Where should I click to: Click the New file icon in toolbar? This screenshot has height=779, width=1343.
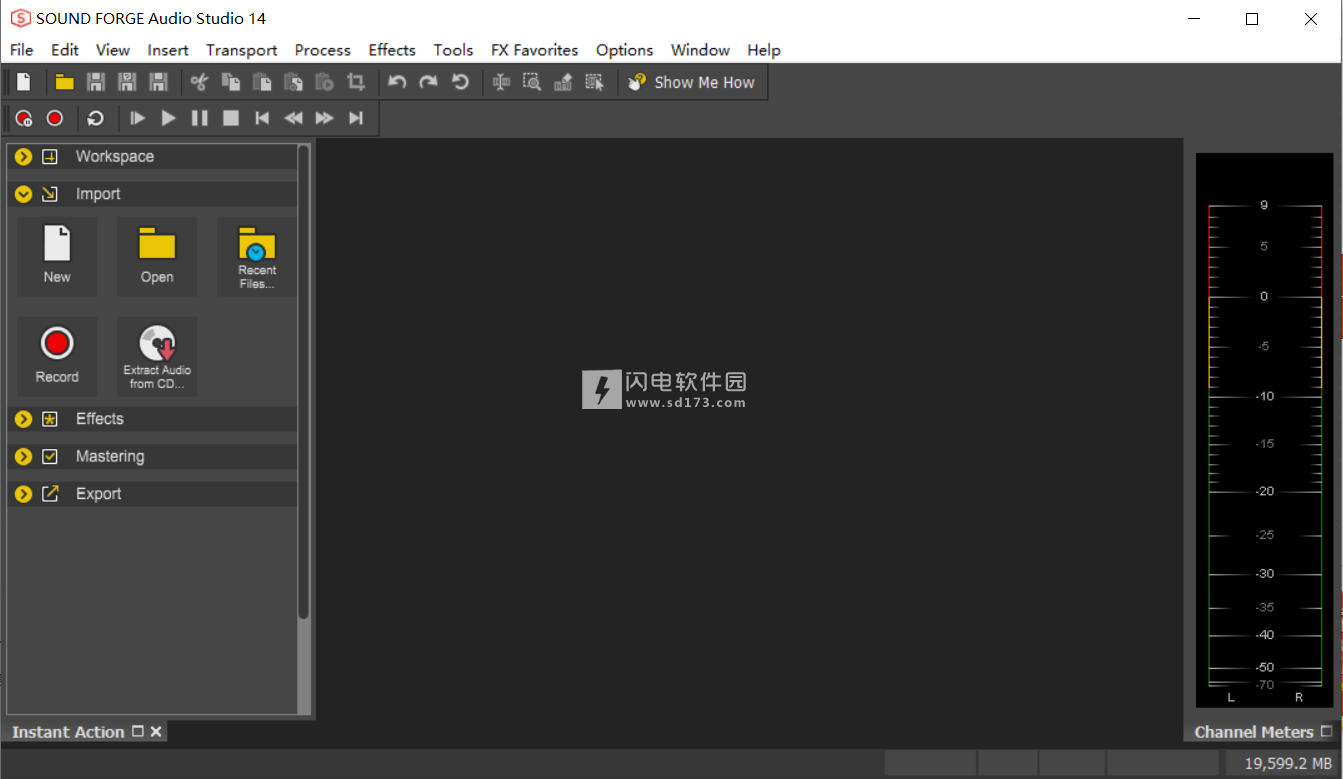(24, 82)
